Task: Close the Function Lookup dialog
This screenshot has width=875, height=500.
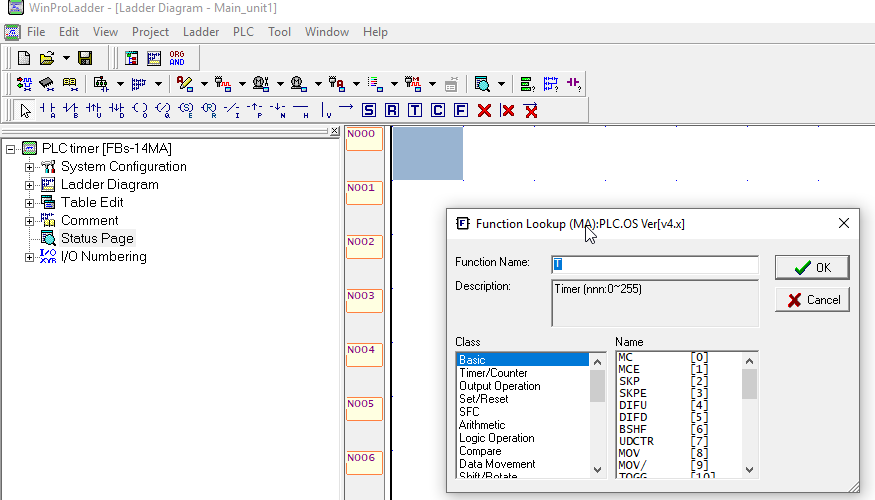Action: 844,223
